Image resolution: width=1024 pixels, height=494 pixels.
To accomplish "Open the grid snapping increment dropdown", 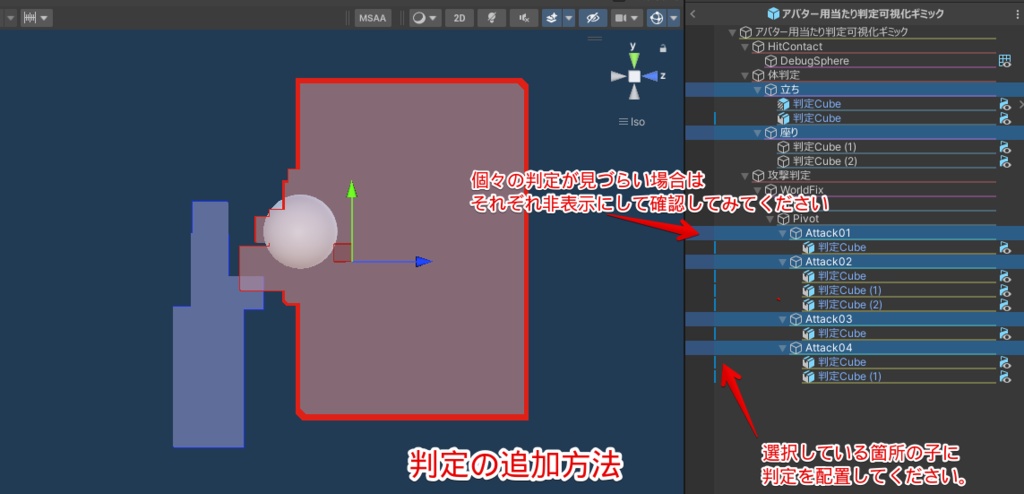I will [x=37, y=18].
